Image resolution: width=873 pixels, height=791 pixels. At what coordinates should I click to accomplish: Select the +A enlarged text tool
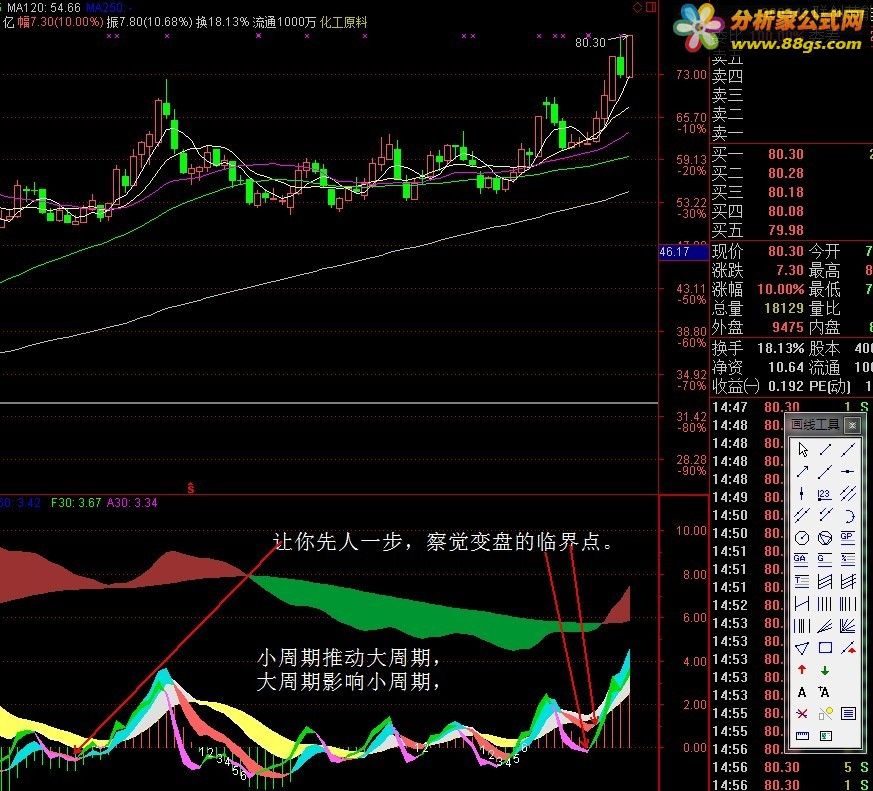(824, 692)
